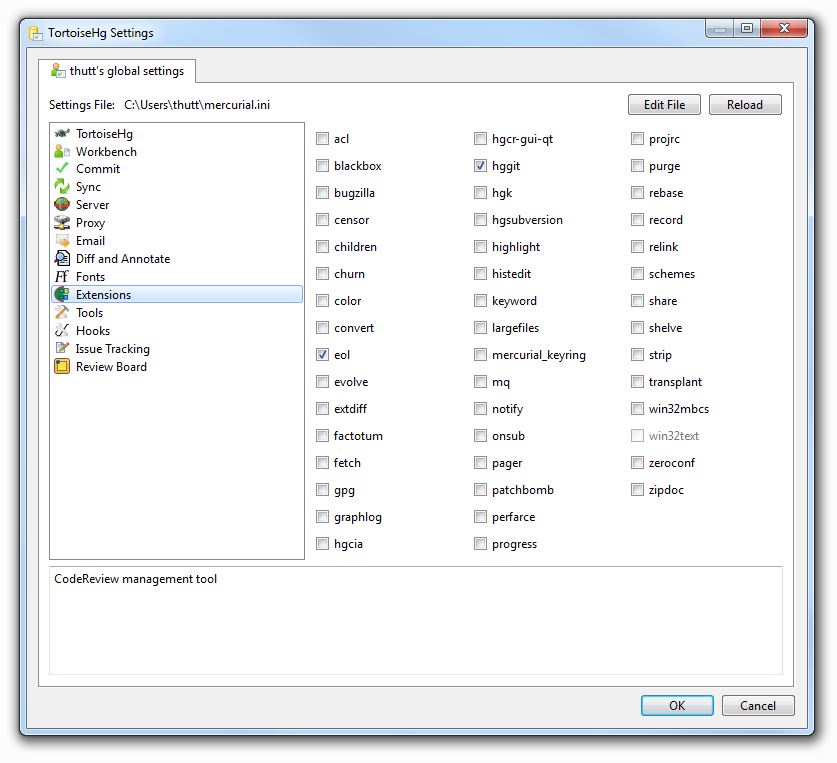Enable the hgsubversion extension
837x763 pixels.
pos(480,219)
